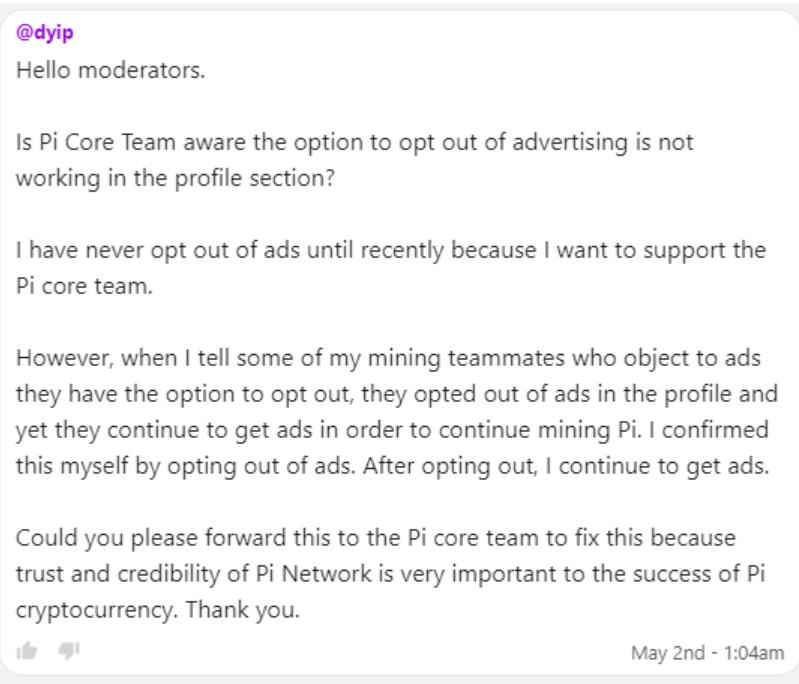Click the line starting 'Is Pi Core Team aware'
The height and width of the screenshot is (684, 799).
point(355,142)
